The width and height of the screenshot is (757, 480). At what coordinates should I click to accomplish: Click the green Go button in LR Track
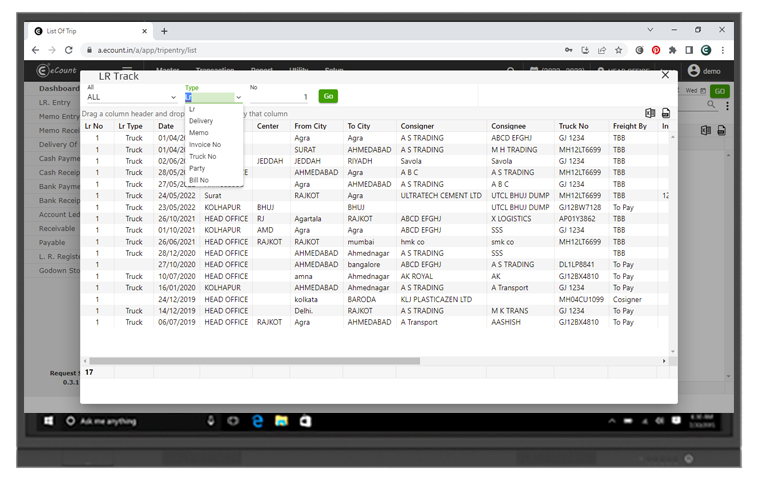[328, 96]
